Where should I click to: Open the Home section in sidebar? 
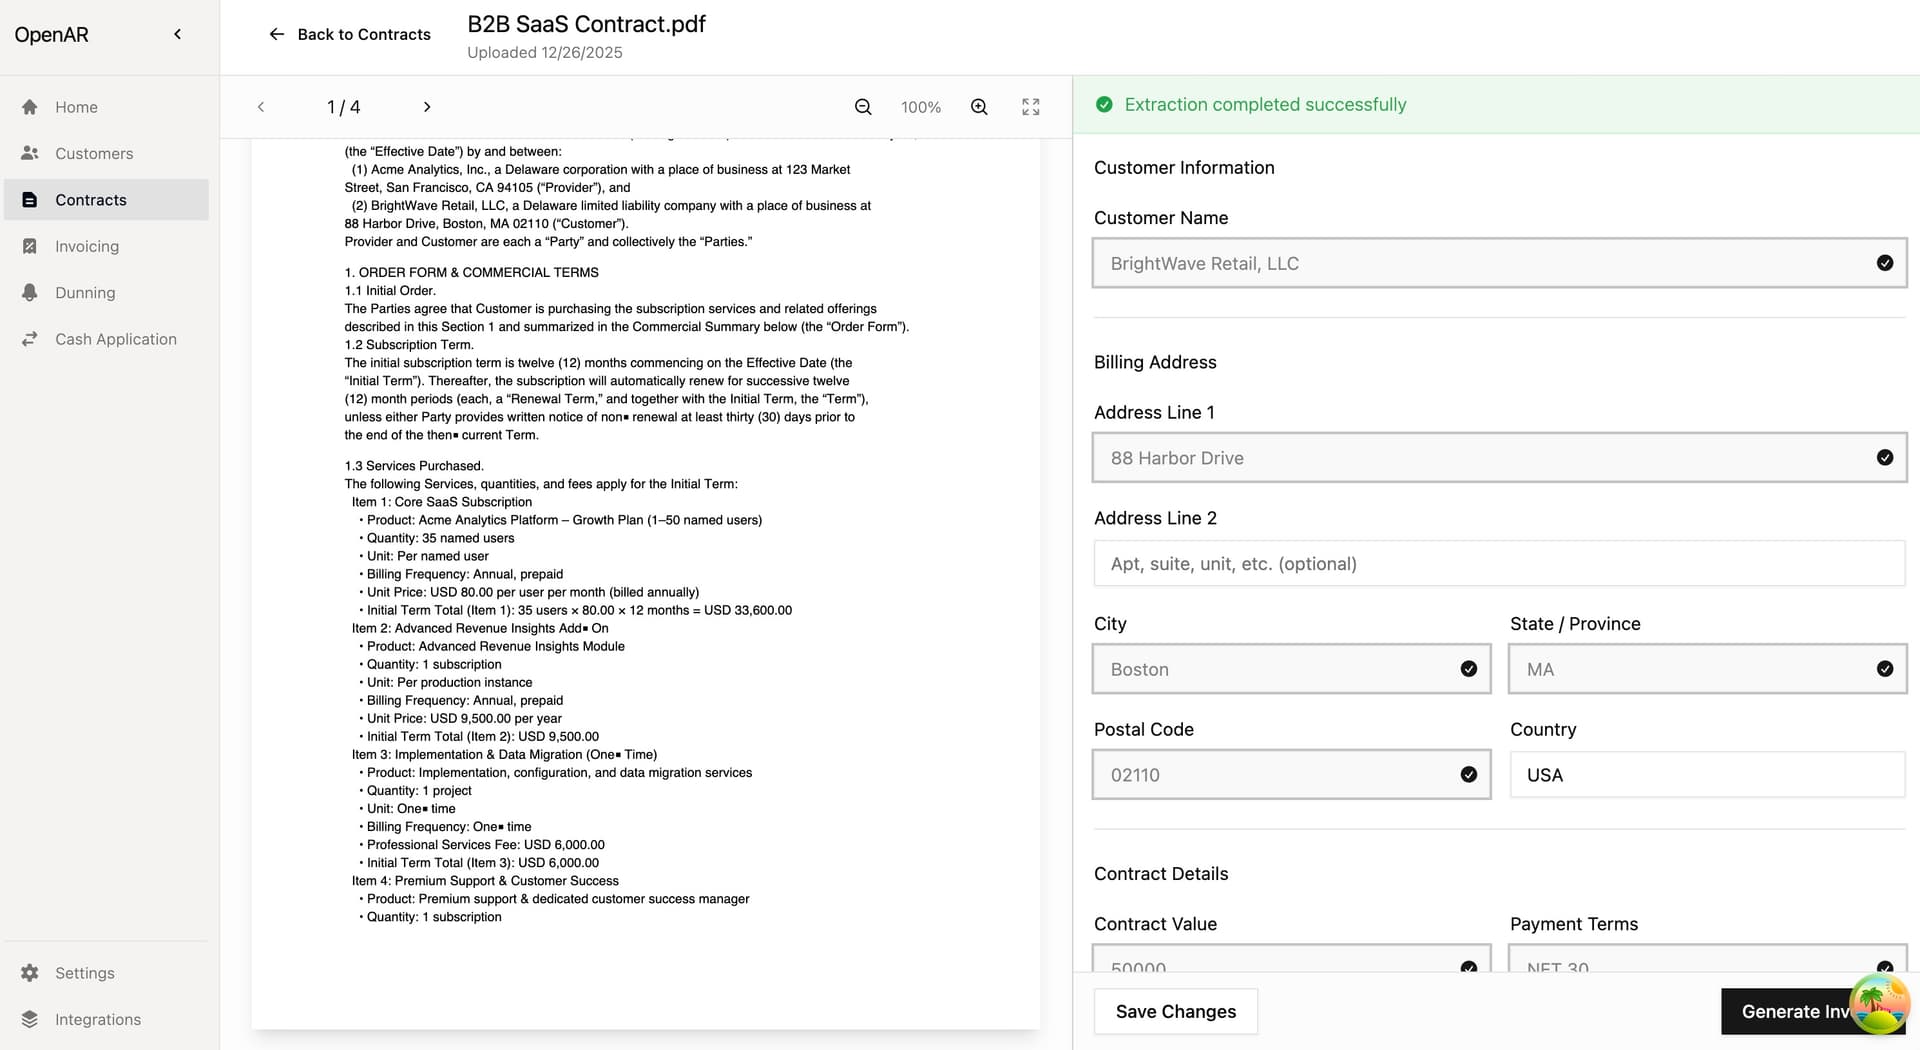76,107
